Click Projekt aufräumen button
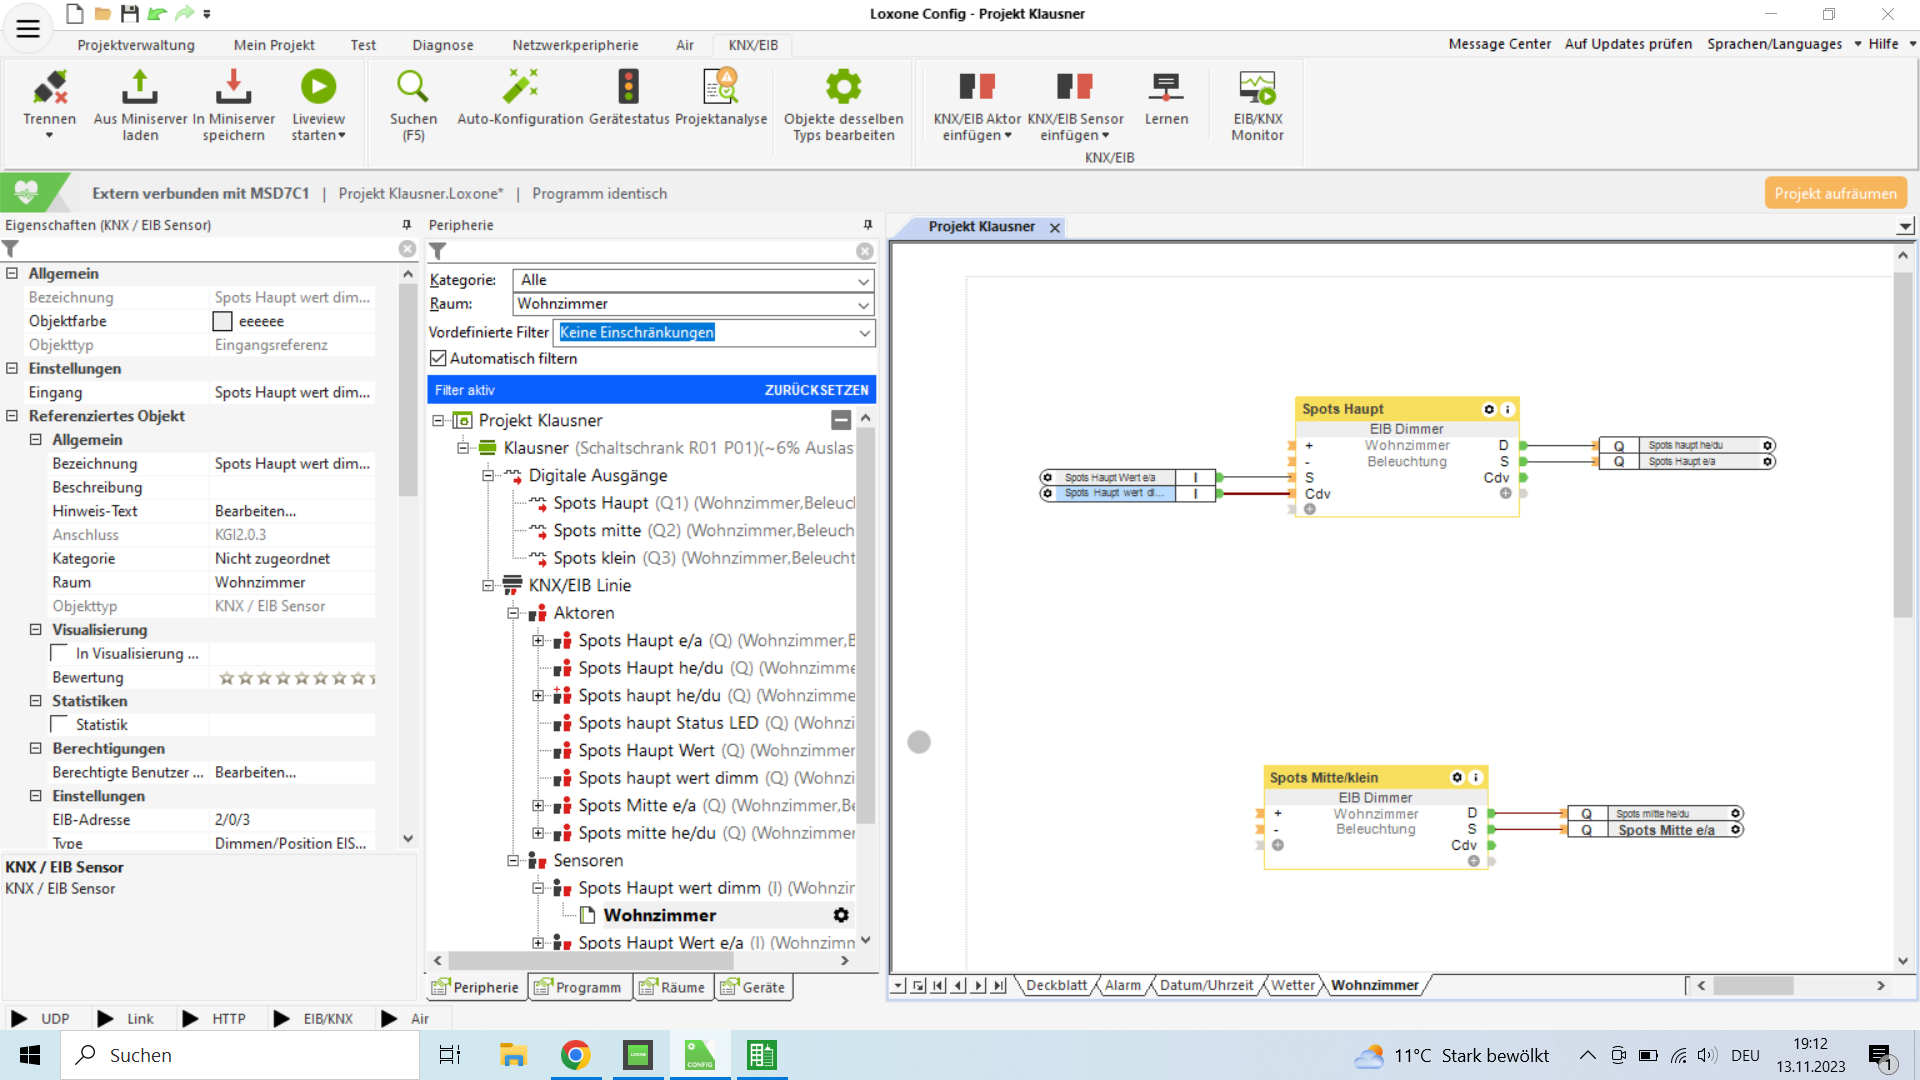This screenshot has width=1920, height=1080. [x=1835, y=193]
